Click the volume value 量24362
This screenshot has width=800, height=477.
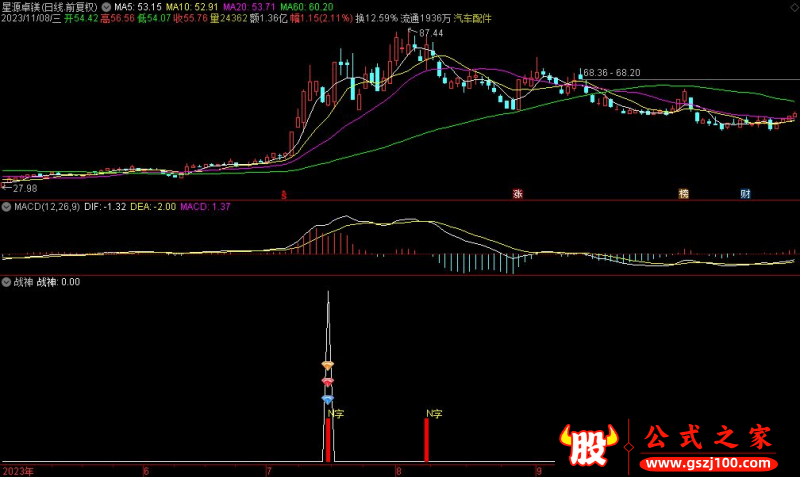point(229,18)
